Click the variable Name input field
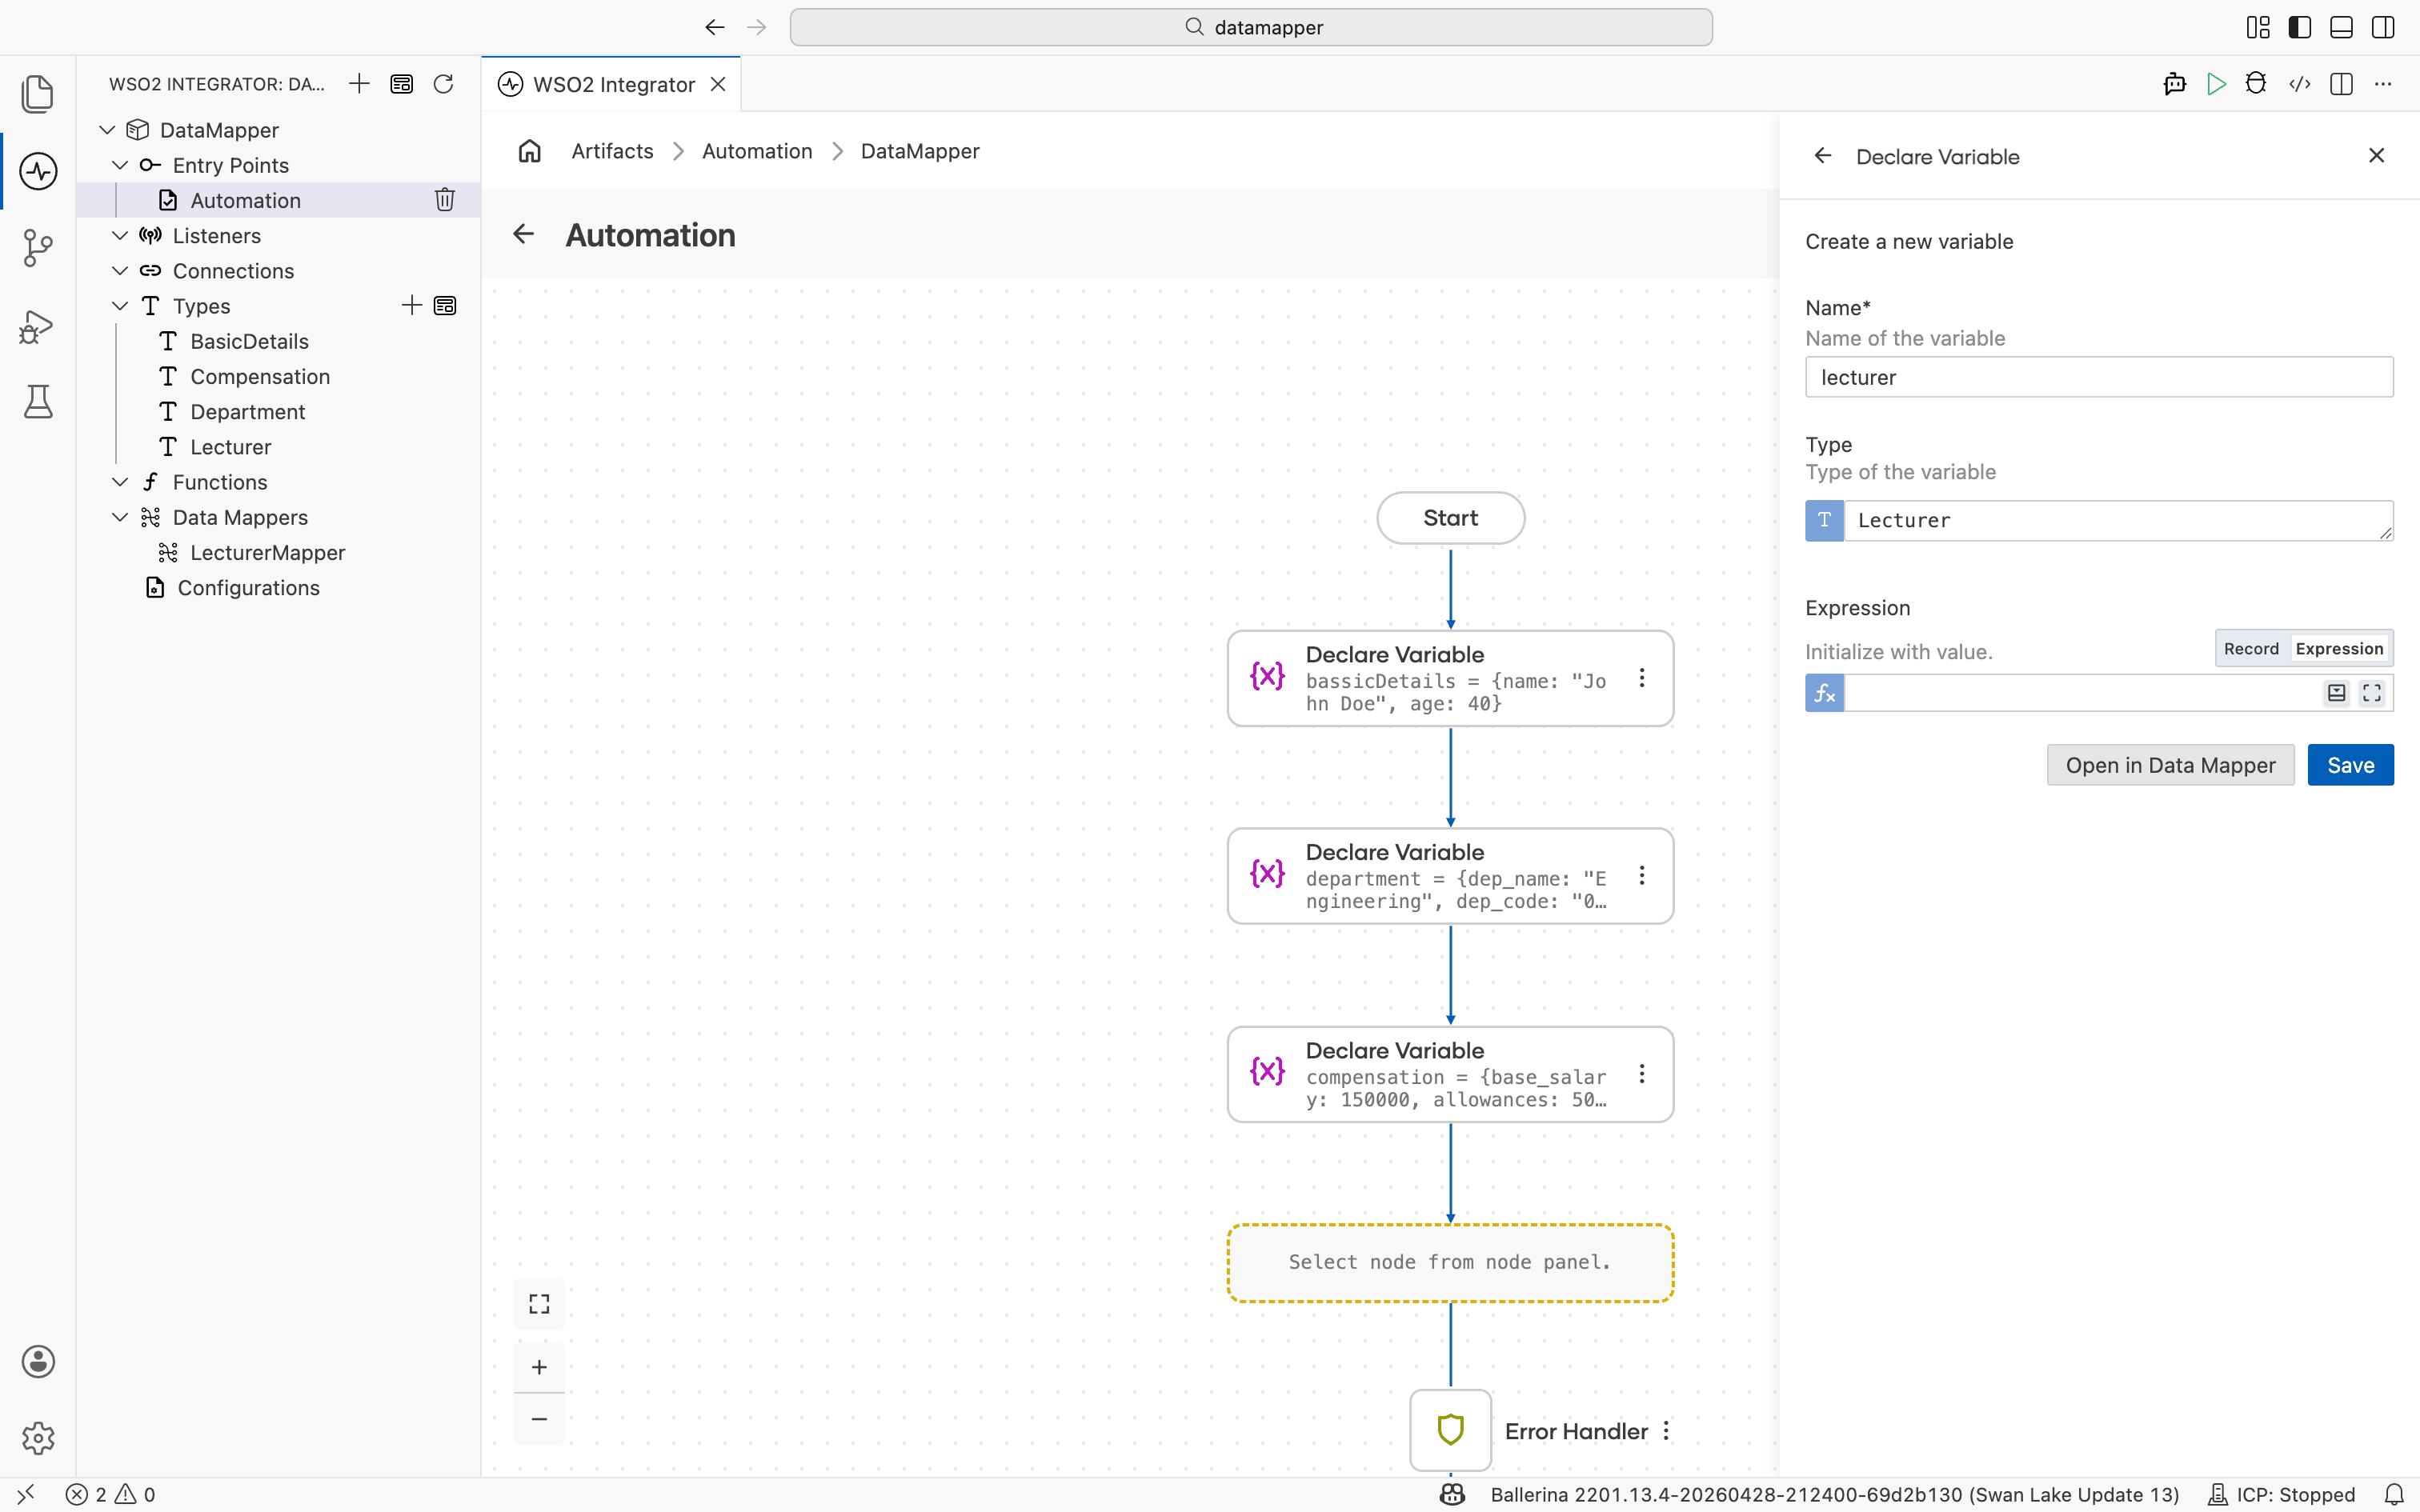This screenshot has height=1512, width=2420. coord(2099,377)
